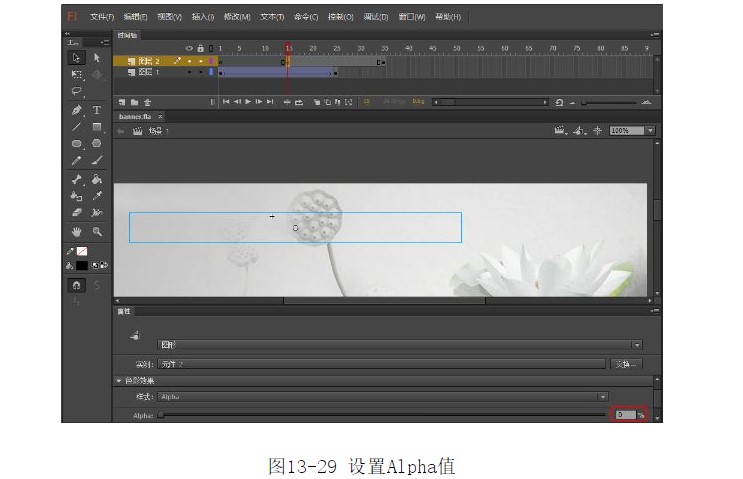Toggle show all layers eye icon

[189, 48]
